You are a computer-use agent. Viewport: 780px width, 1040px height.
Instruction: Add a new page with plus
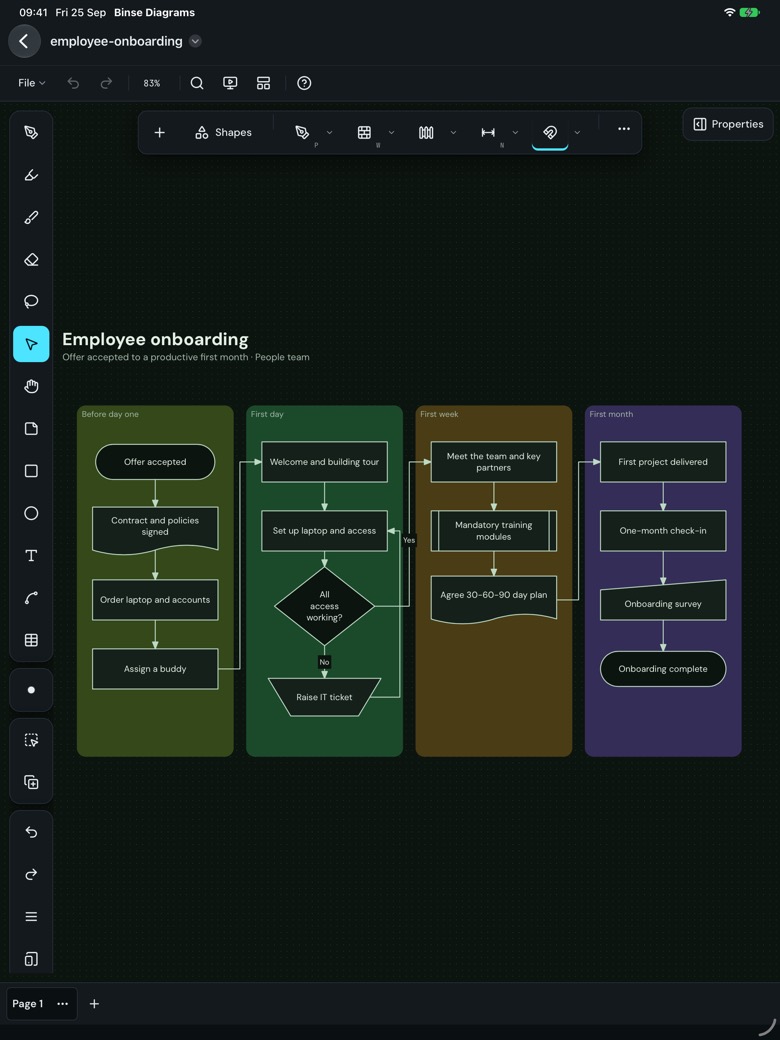[x=94, y=1004]
